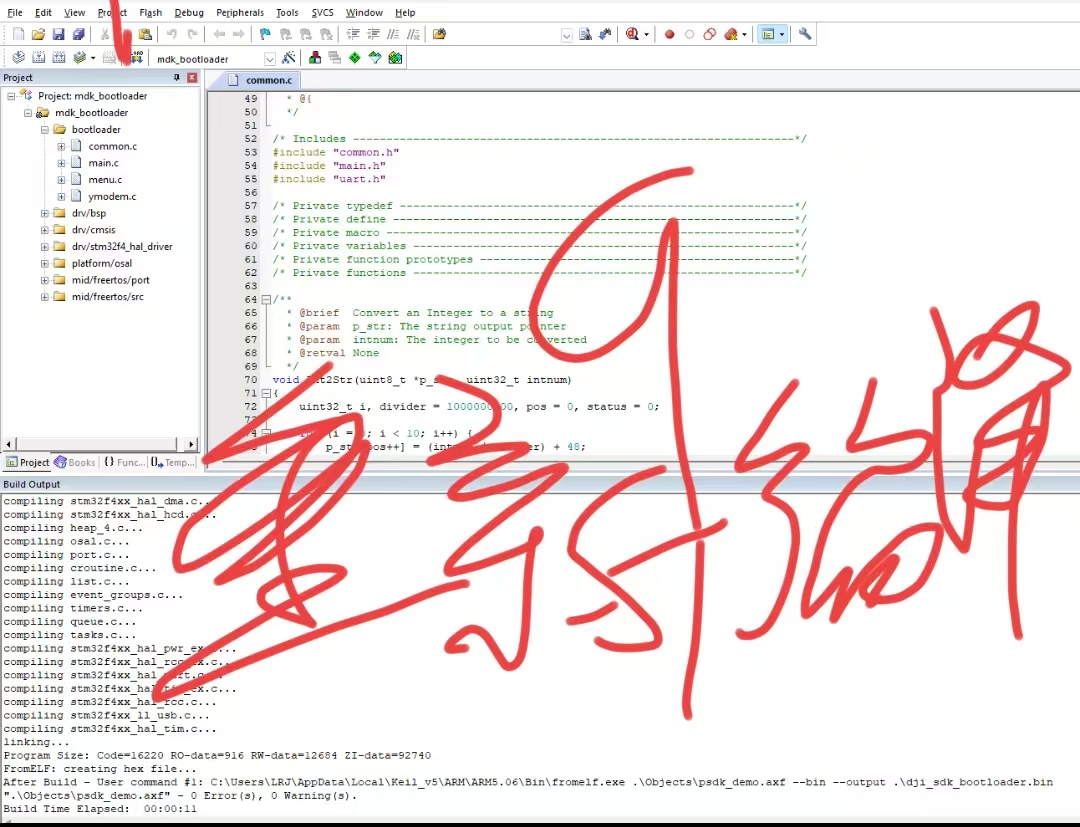Image resolution: width=1080 pixels, height=827 pixels.
Task: Click the Download to flash icon
Action: pyautogui.click(x=136, y=58)
